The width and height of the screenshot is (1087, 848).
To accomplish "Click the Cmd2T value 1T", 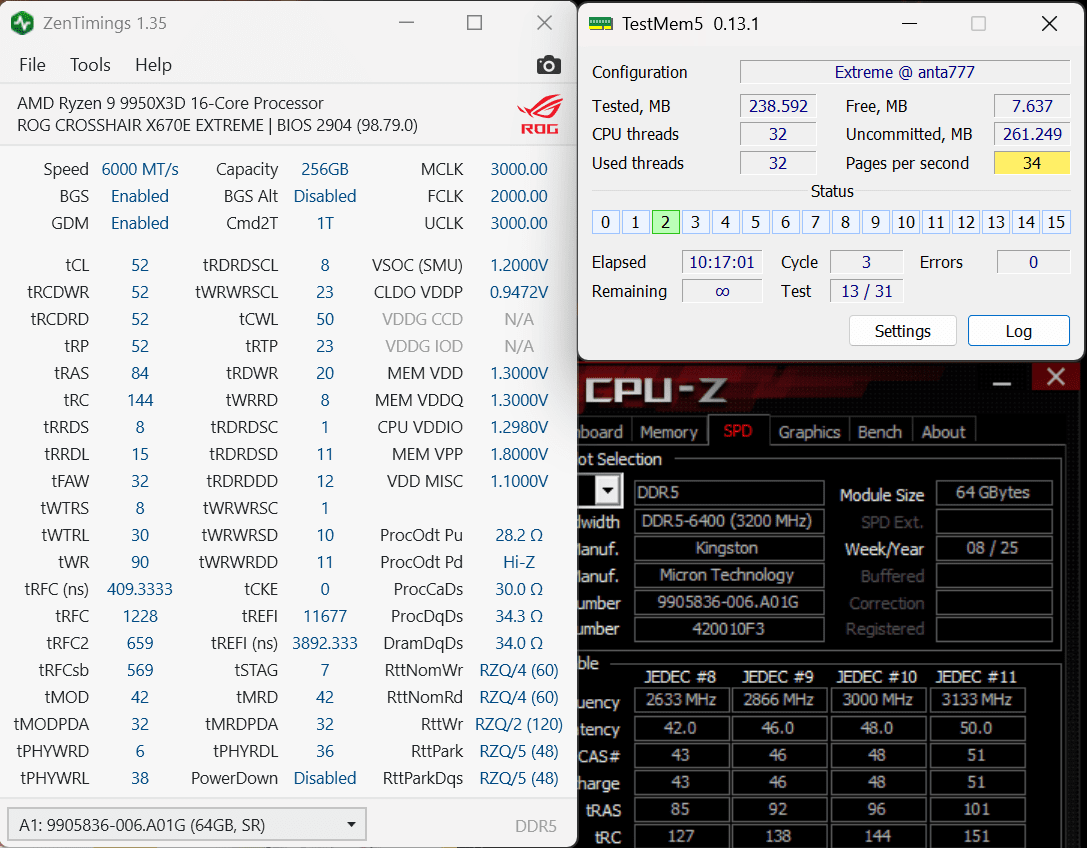I will (x=324, y=223).
